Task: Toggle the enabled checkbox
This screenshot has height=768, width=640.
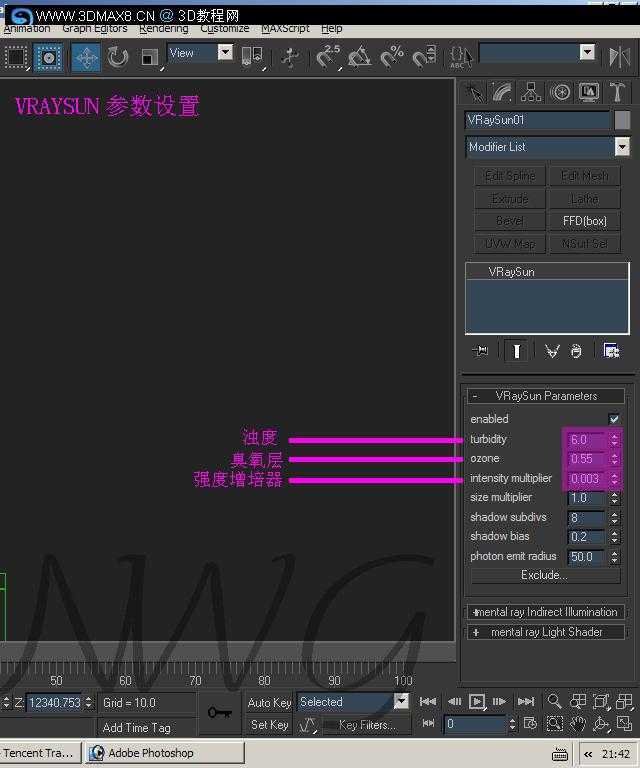Action: (614, 419)
